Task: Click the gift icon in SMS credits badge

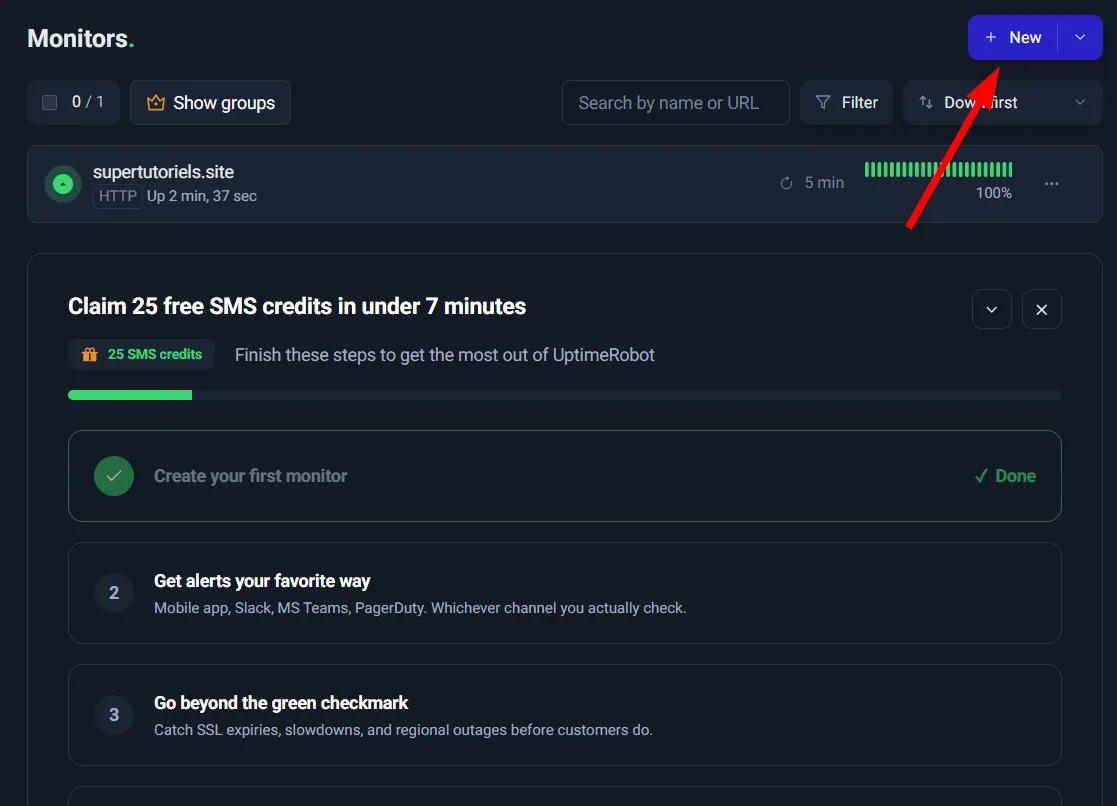Action: tap(90, 354)
